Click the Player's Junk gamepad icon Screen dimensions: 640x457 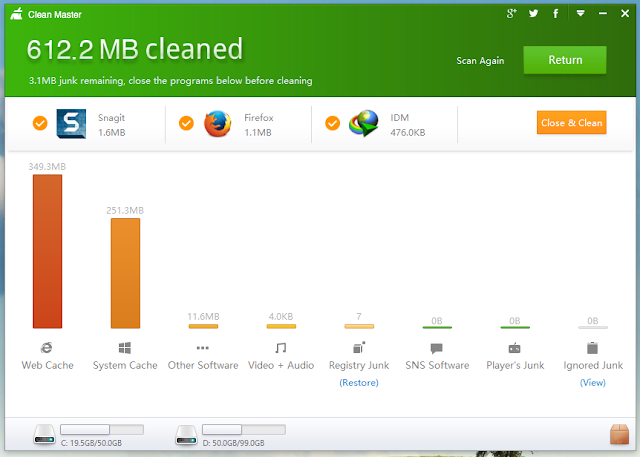pos(514,348)
